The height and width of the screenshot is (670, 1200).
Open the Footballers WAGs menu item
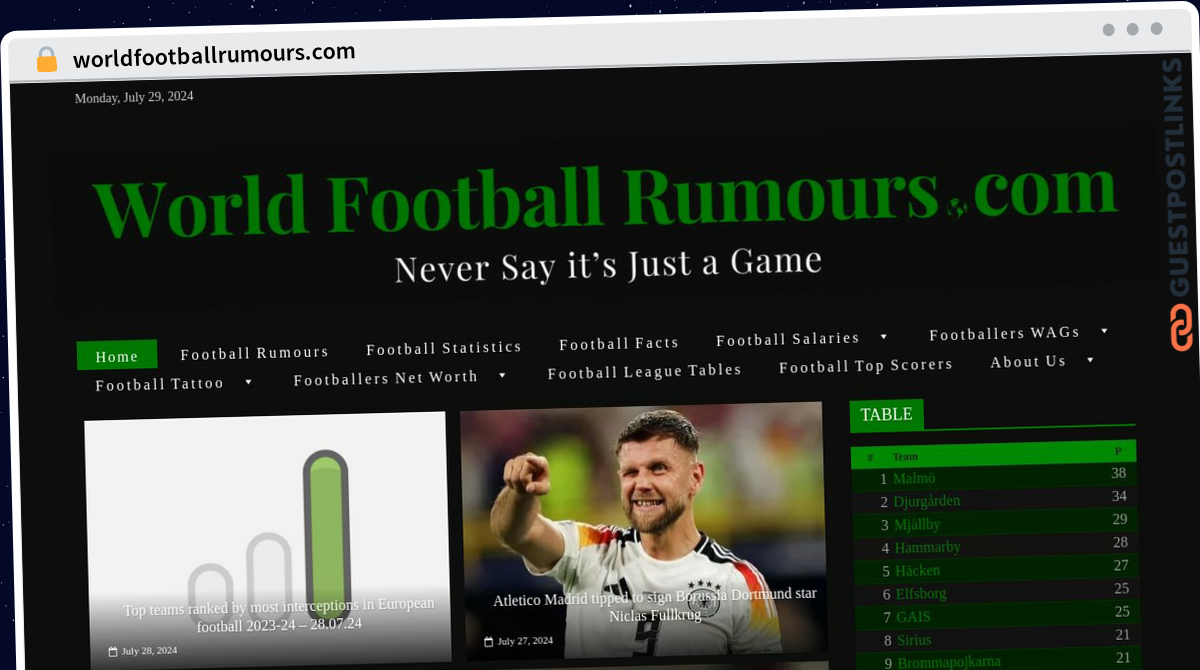(1005, 333)
